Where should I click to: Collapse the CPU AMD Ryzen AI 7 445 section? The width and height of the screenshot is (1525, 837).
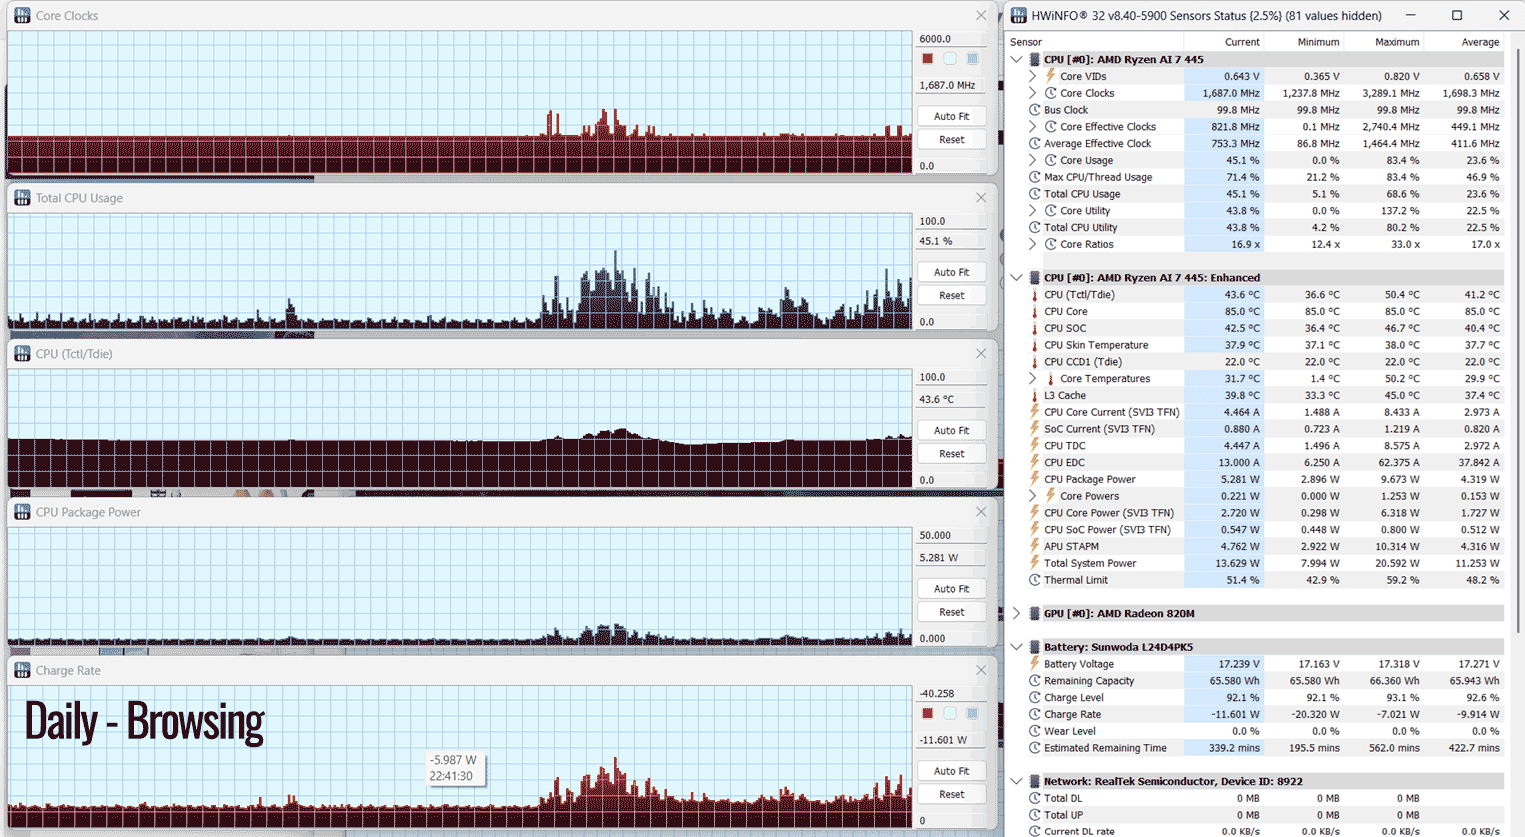[x=1017, y=59]
